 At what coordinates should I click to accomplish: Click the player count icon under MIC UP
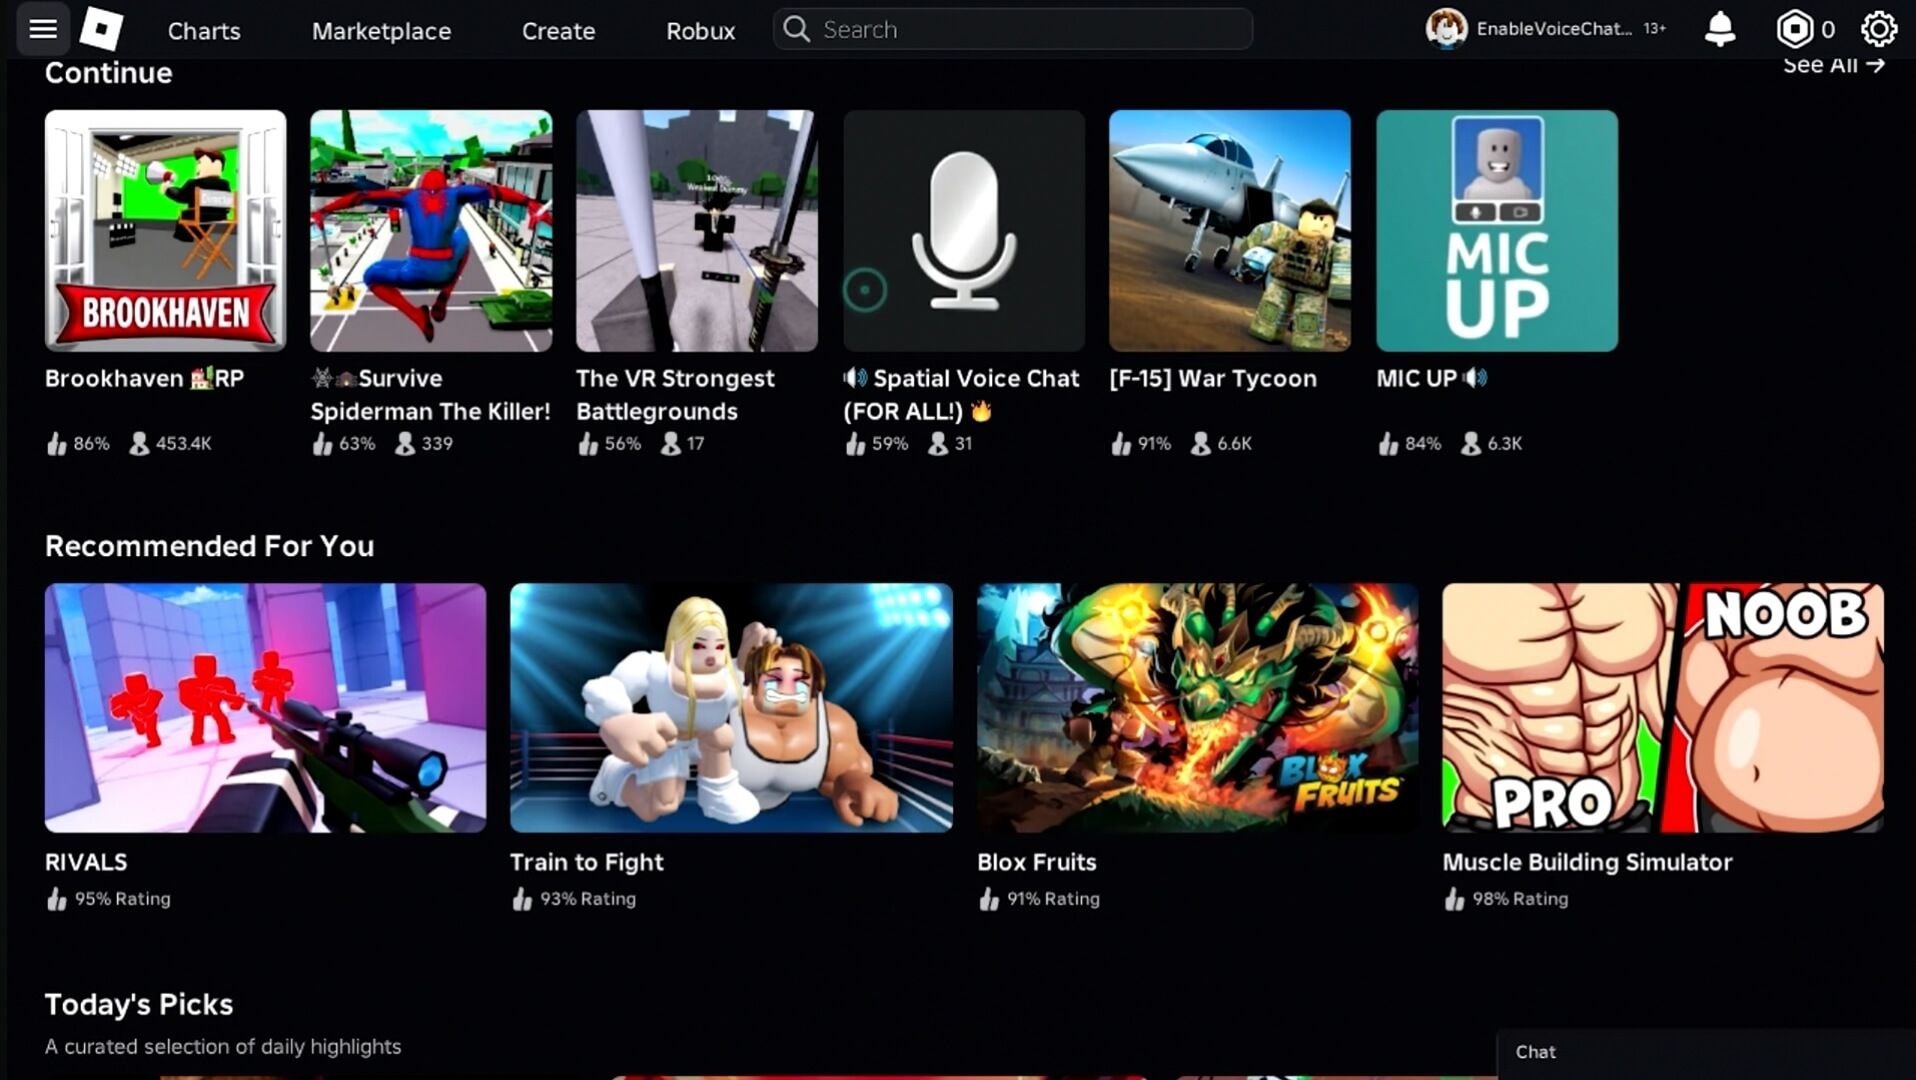tap(1471, 443)
